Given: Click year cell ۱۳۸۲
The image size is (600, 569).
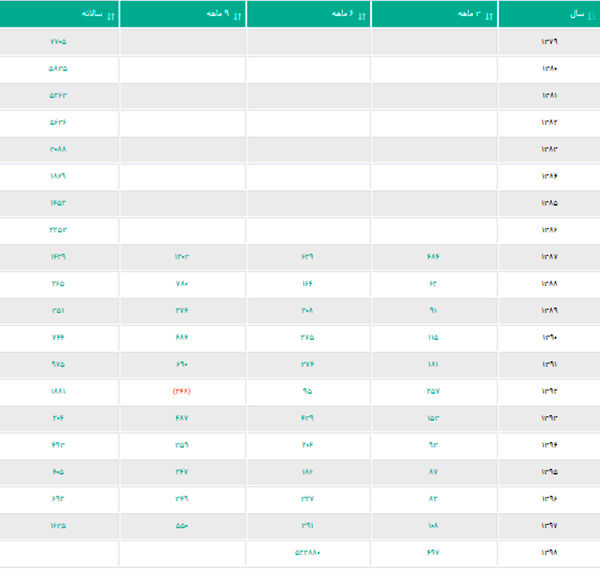Looking at the screenshot, I should click(x=549, y=122).
